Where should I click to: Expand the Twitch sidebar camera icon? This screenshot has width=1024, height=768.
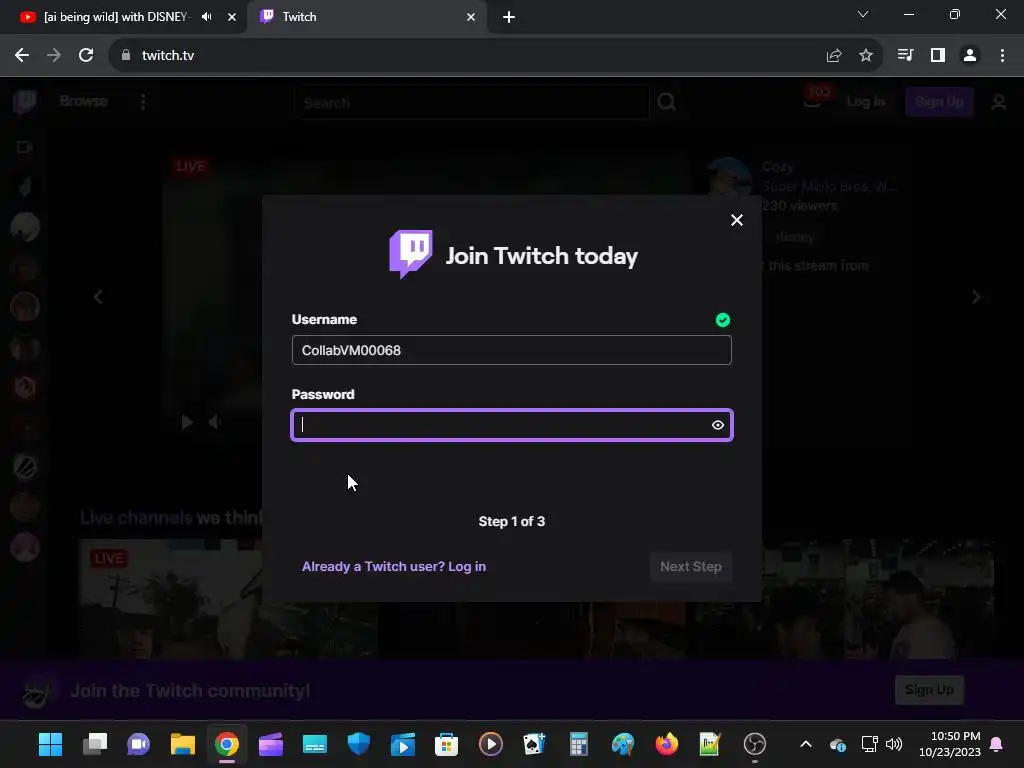[x=25, y=147]
